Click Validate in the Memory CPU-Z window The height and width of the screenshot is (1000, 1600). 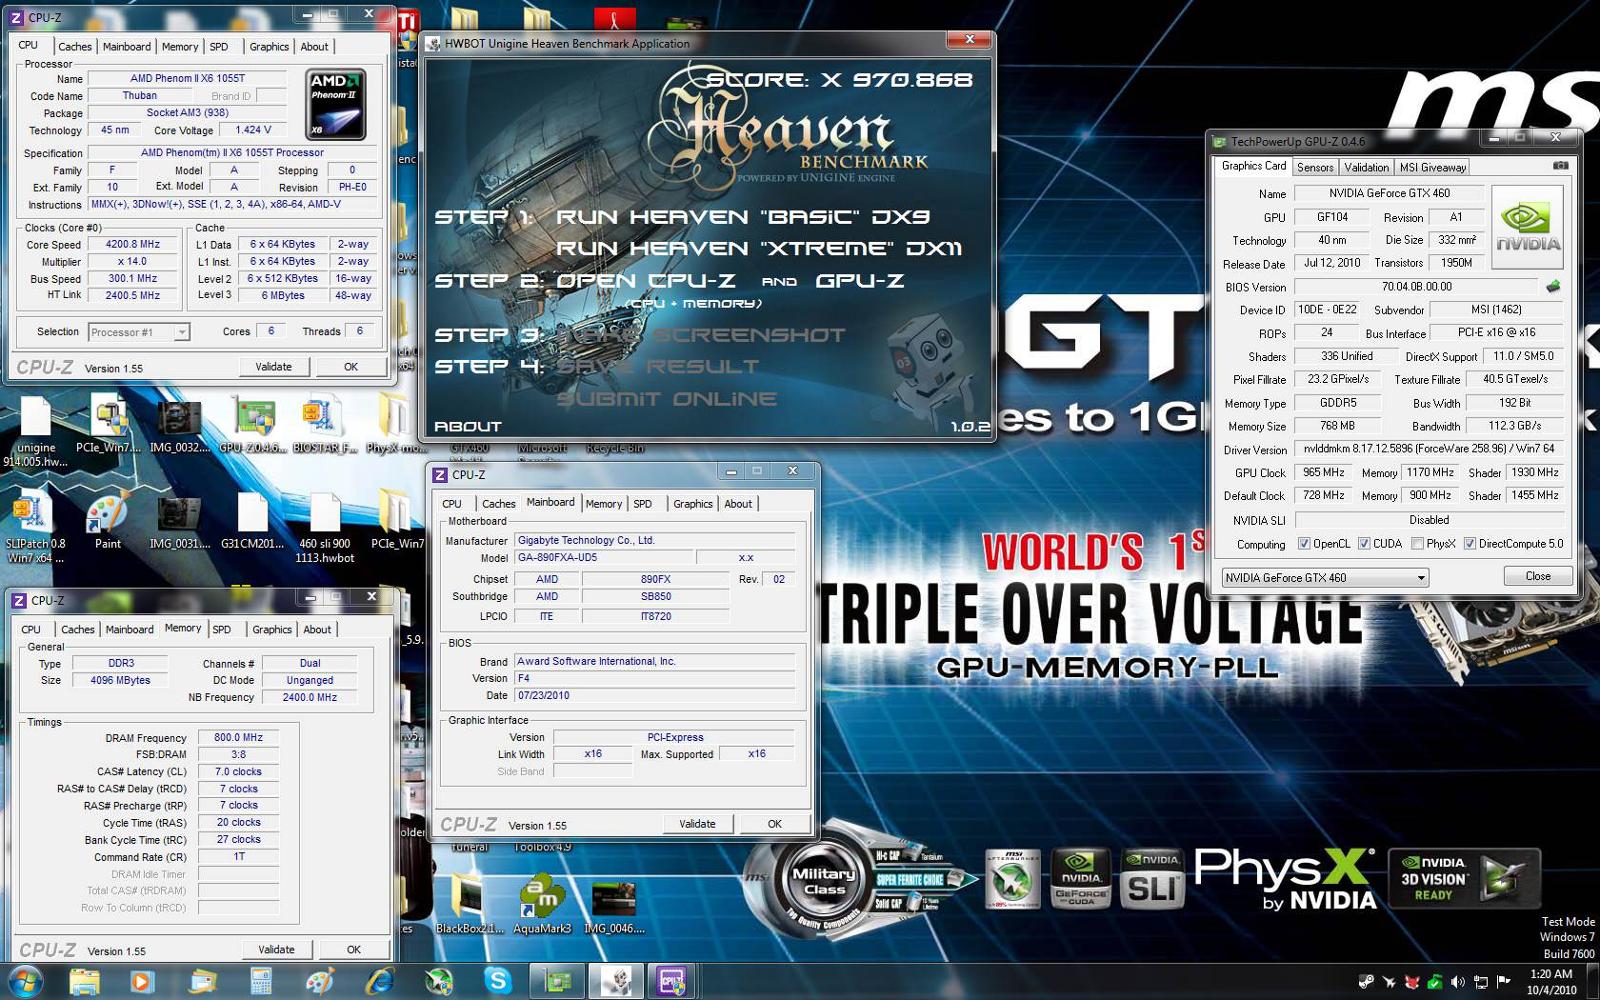[276, 949]
